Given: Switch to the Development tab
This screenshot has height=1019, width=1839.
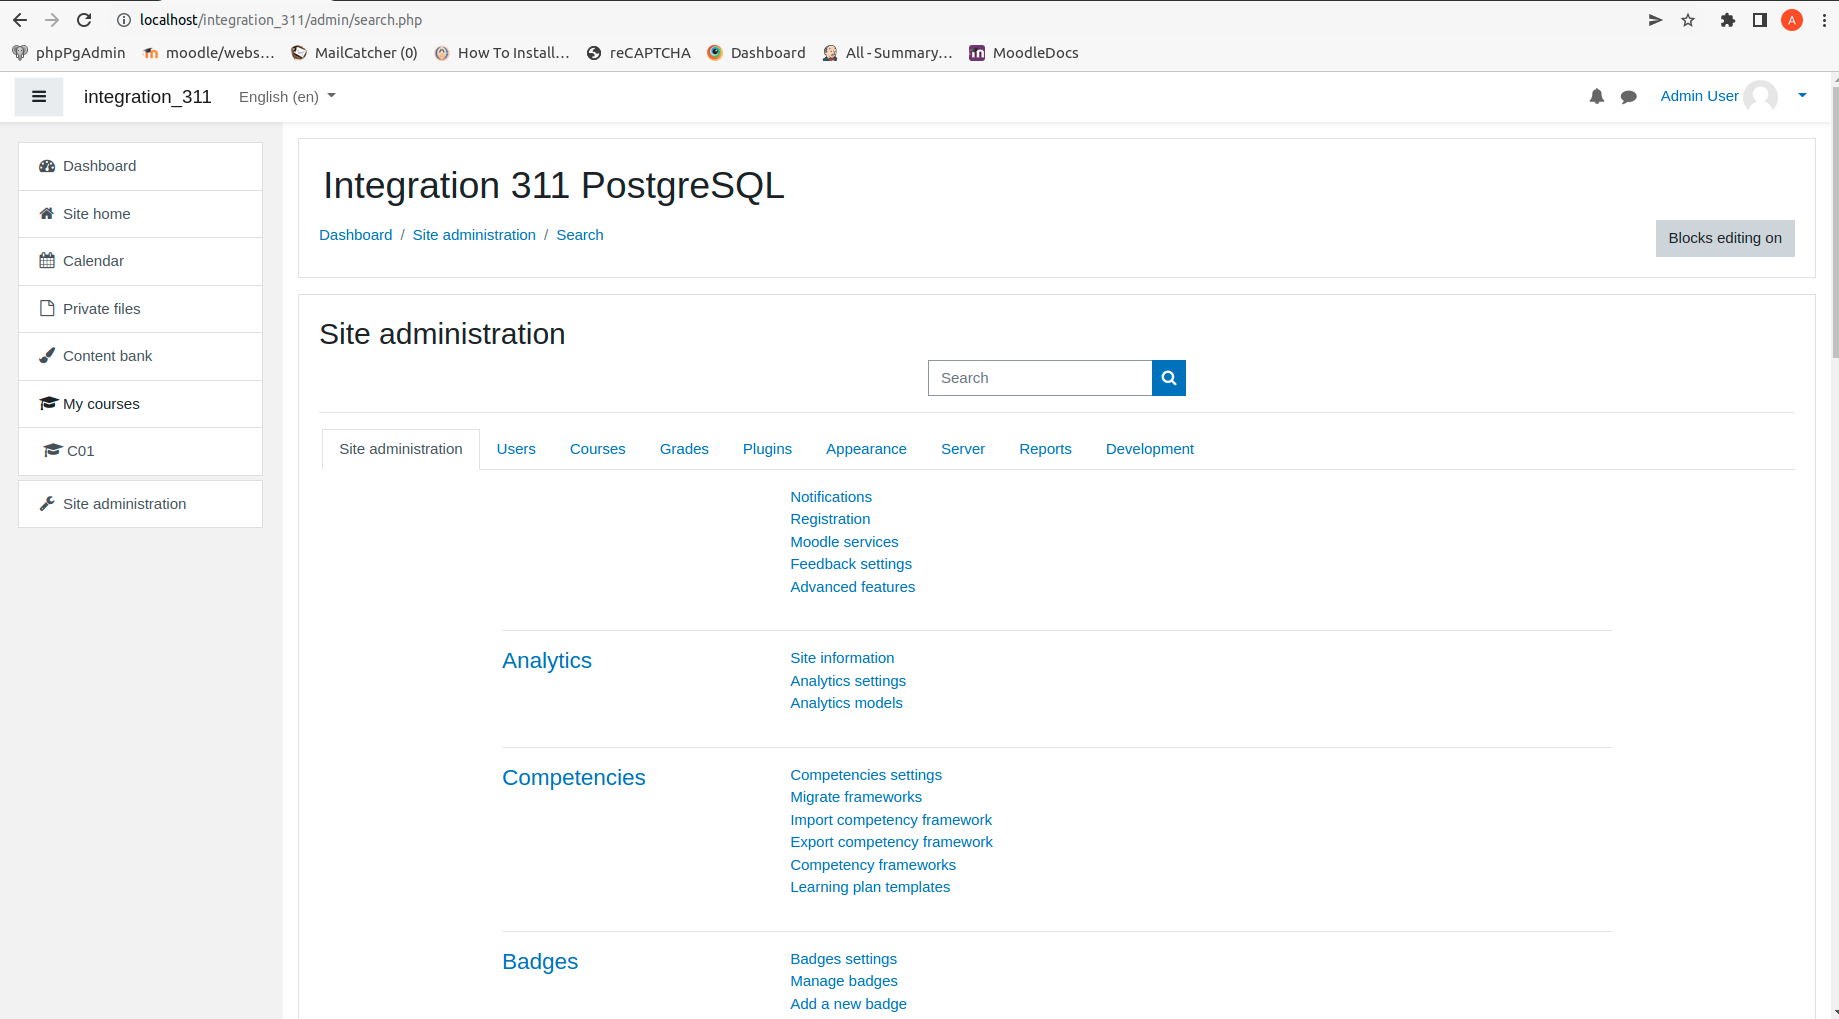Looking at the screenshot, I should 1150,449.
